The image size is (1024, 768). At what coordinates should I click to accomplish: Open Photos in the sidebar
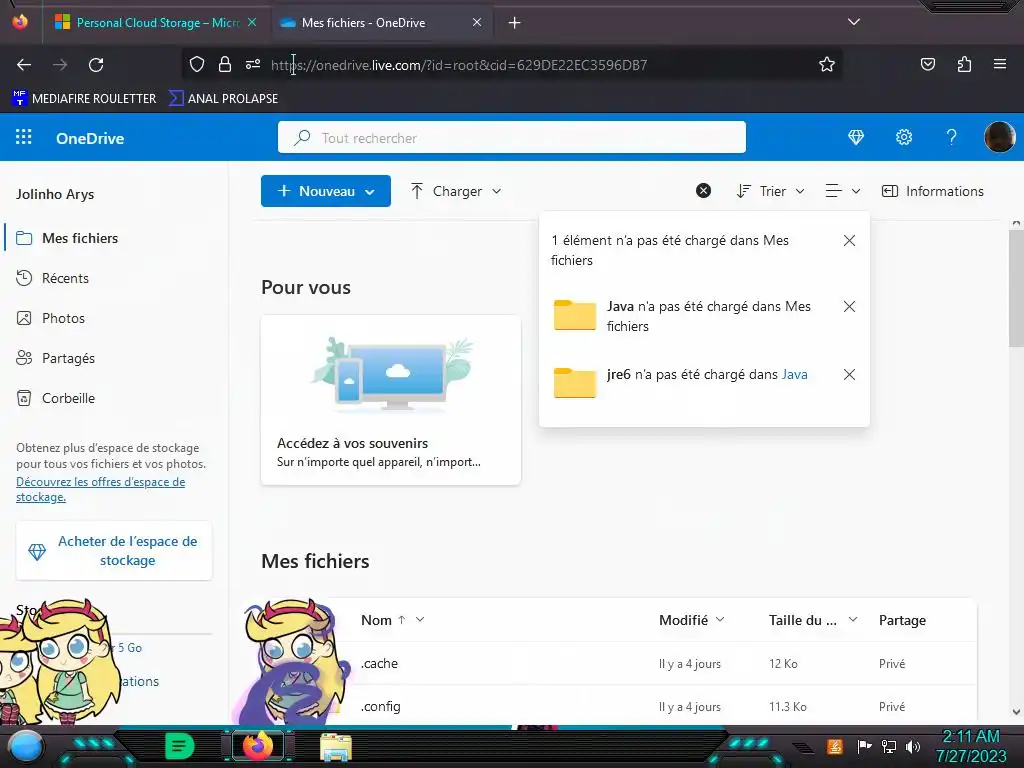(x=114, y=318)
